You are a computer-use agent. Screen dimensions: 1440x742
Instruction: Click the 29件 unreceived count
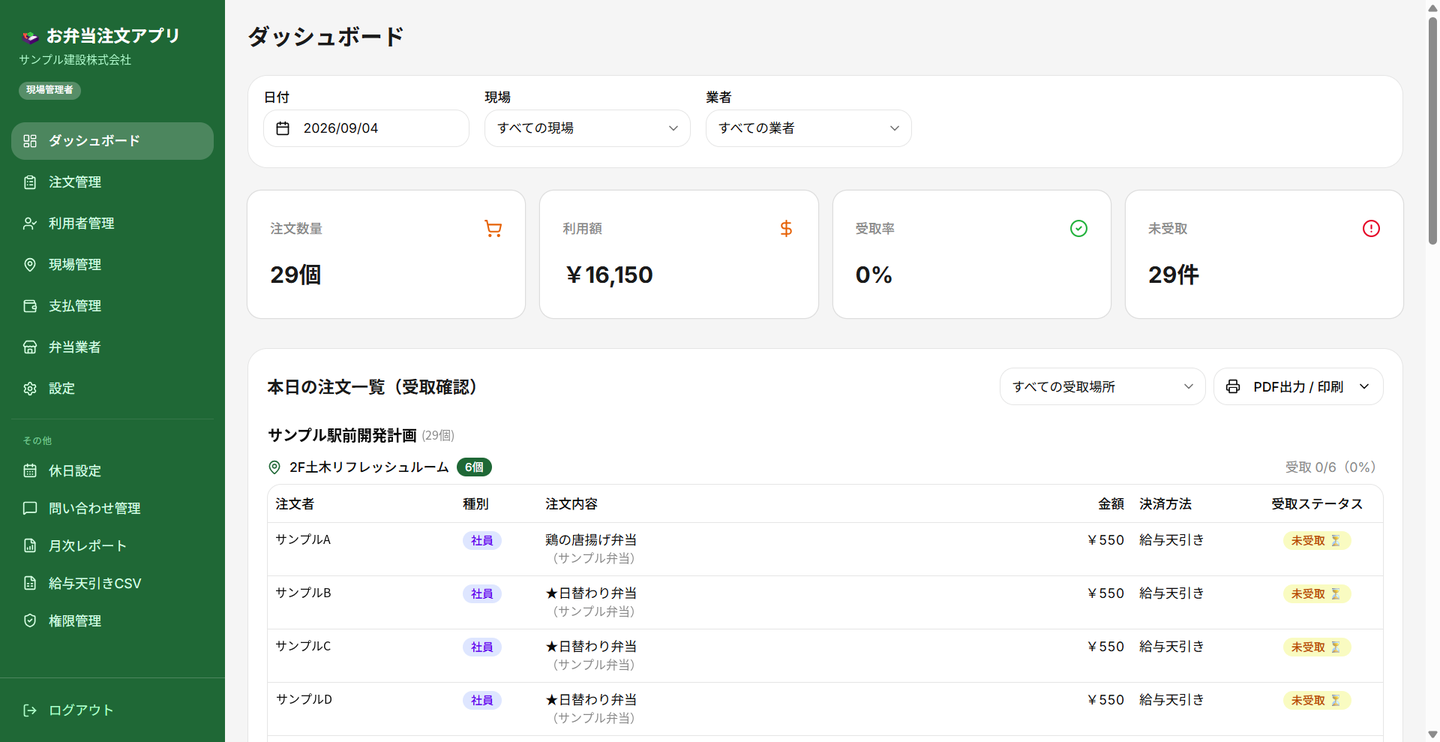tap(1173, 275)
